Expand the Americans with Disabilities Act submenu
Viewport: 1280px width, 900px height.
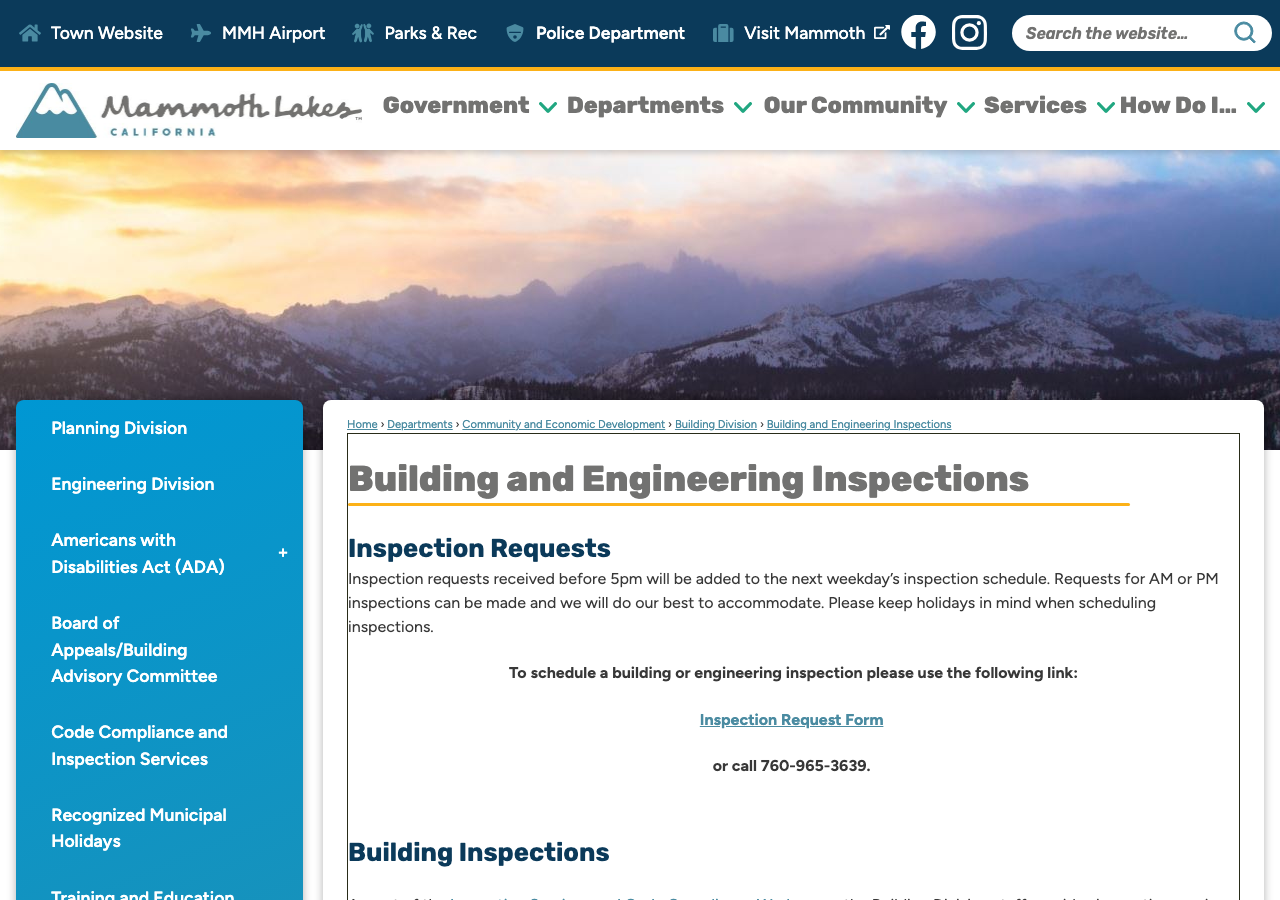(x=283, y=553)
